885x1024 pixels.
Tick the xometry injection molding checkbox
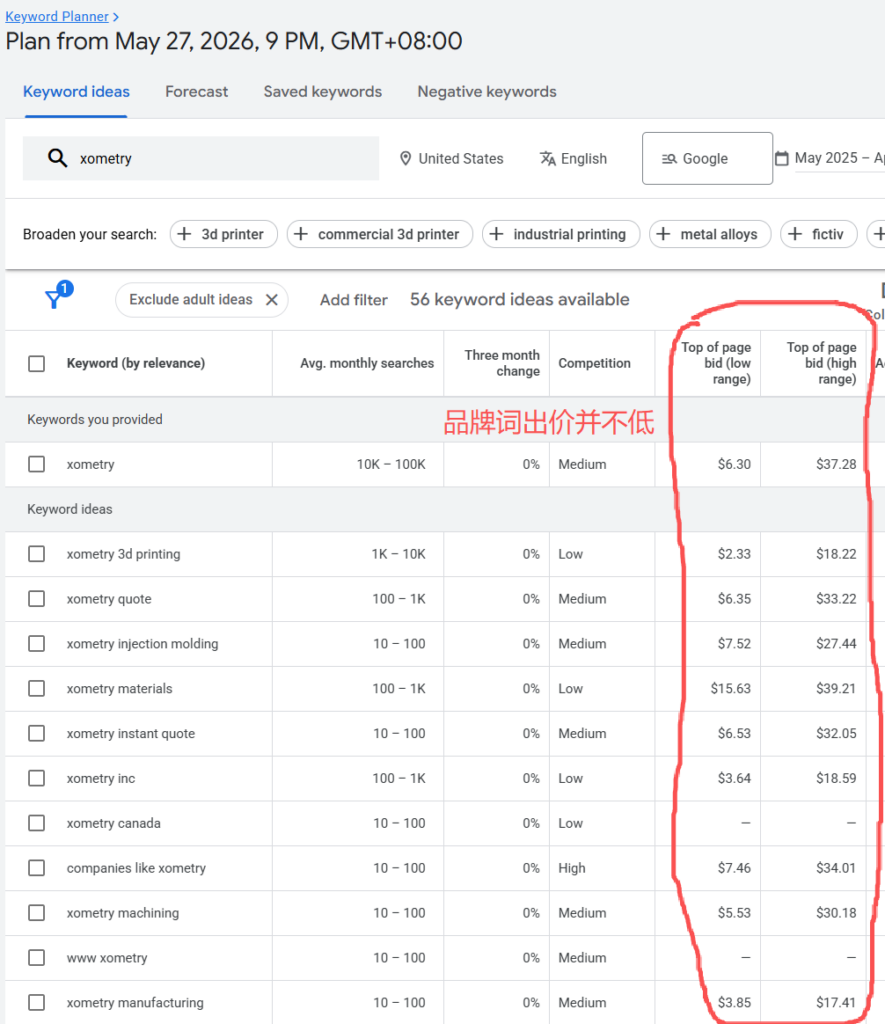(37, 644)
